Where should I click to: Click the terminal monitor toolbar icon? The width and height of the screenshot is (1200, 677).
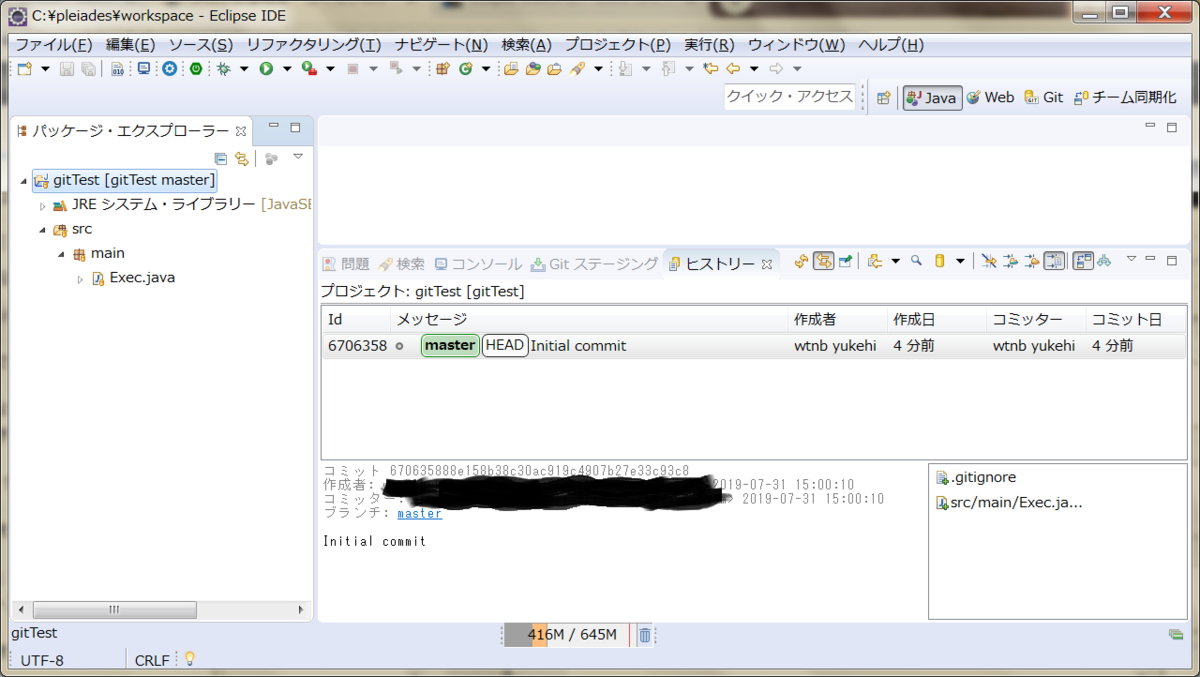pos(144,69)
